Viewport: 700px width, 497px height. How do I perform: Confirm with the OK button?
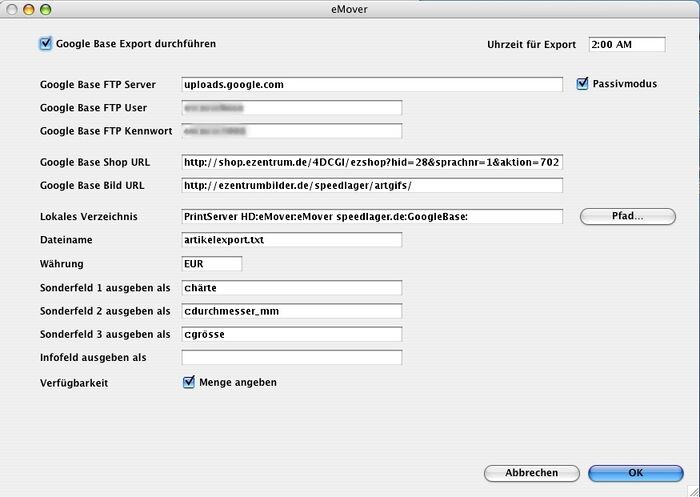coord(635,473)
